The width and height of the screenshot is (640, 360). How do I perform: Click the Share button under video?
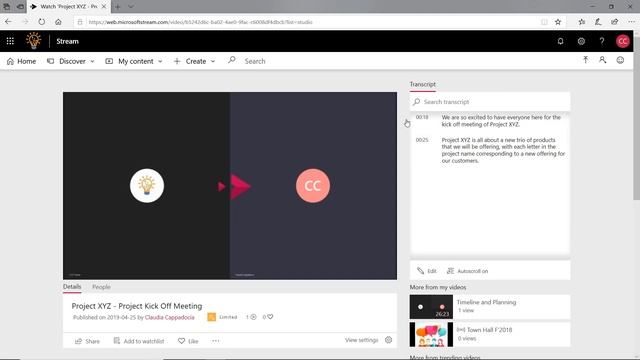87,341
